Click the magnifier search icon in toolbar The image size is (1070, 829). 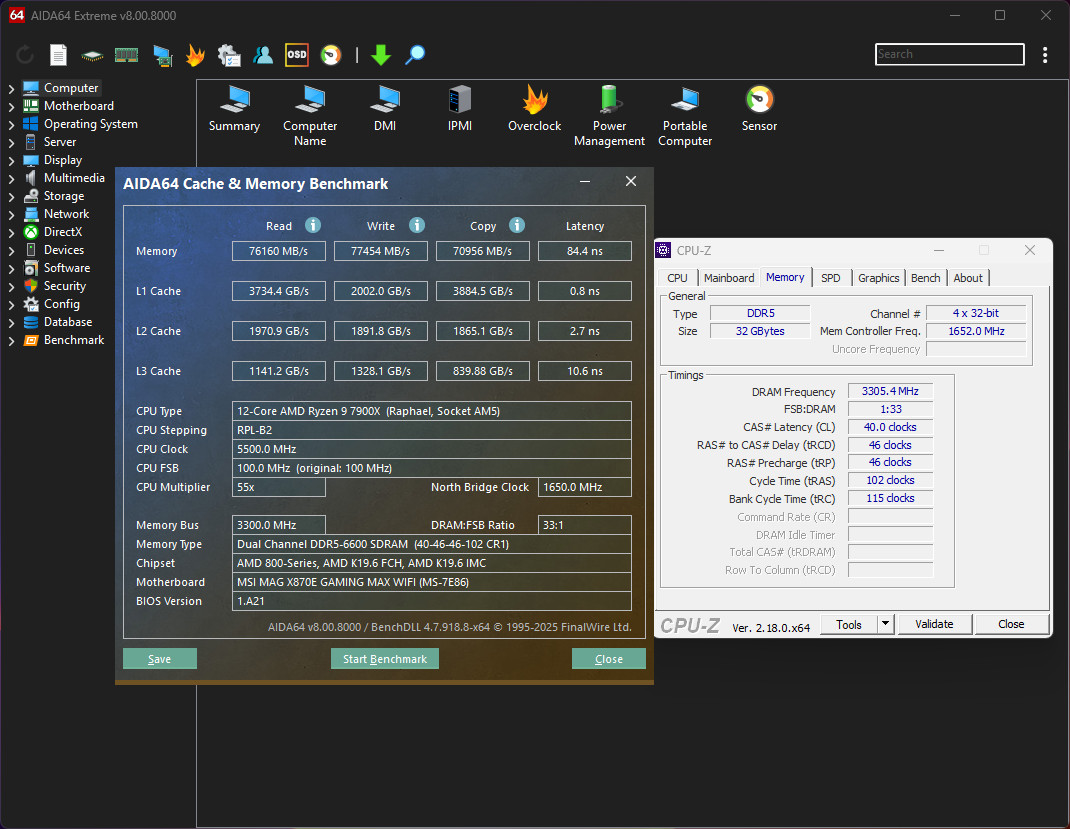coord(415,55)
